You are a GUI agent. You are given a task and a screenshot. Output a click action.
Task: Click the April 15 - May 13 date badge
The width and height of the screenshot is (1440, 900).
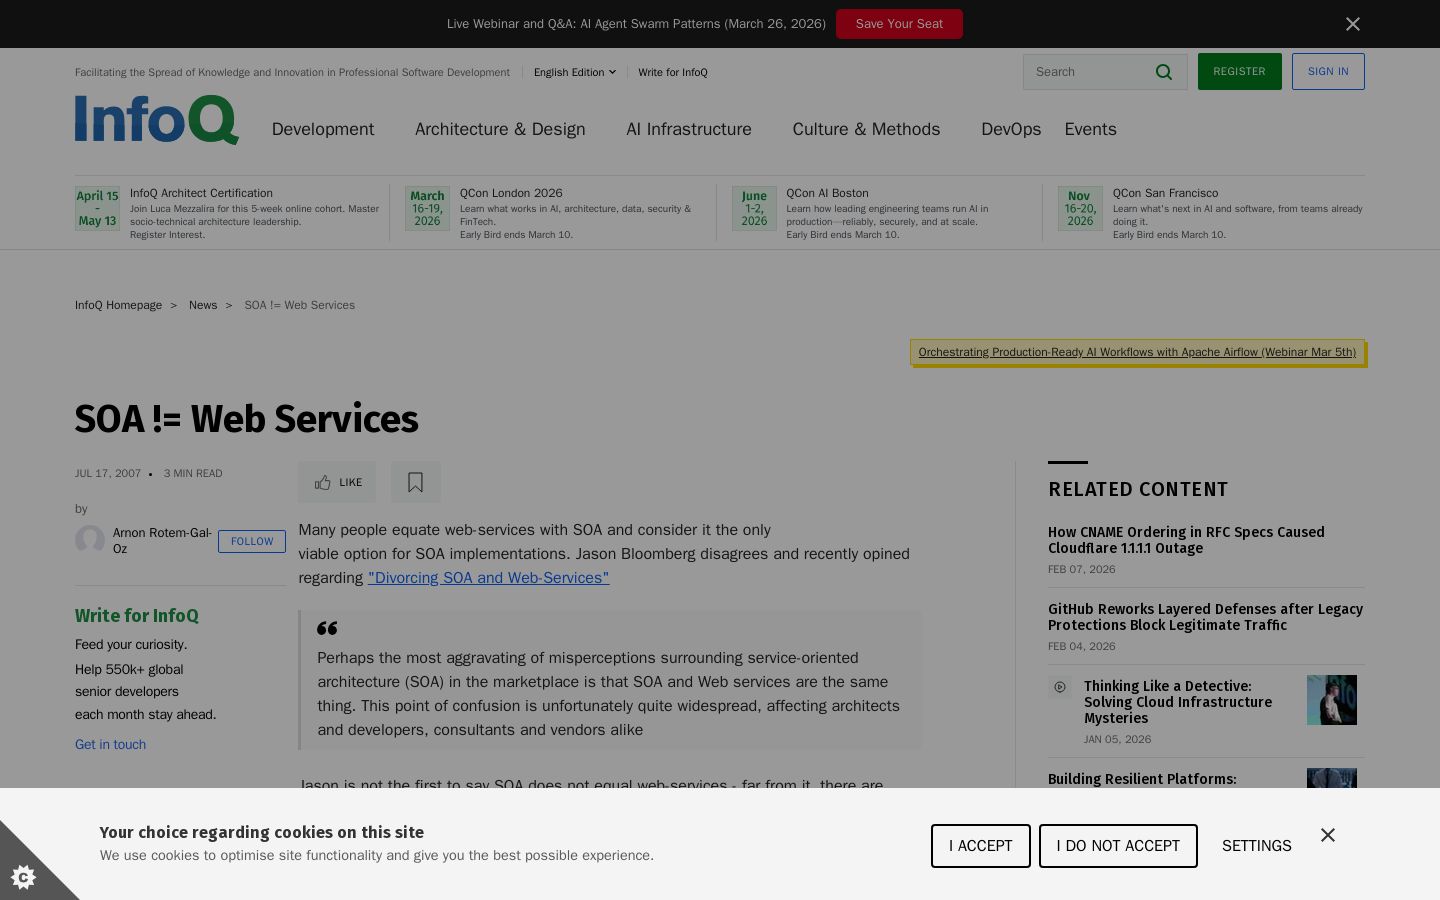tap(97, 208)
